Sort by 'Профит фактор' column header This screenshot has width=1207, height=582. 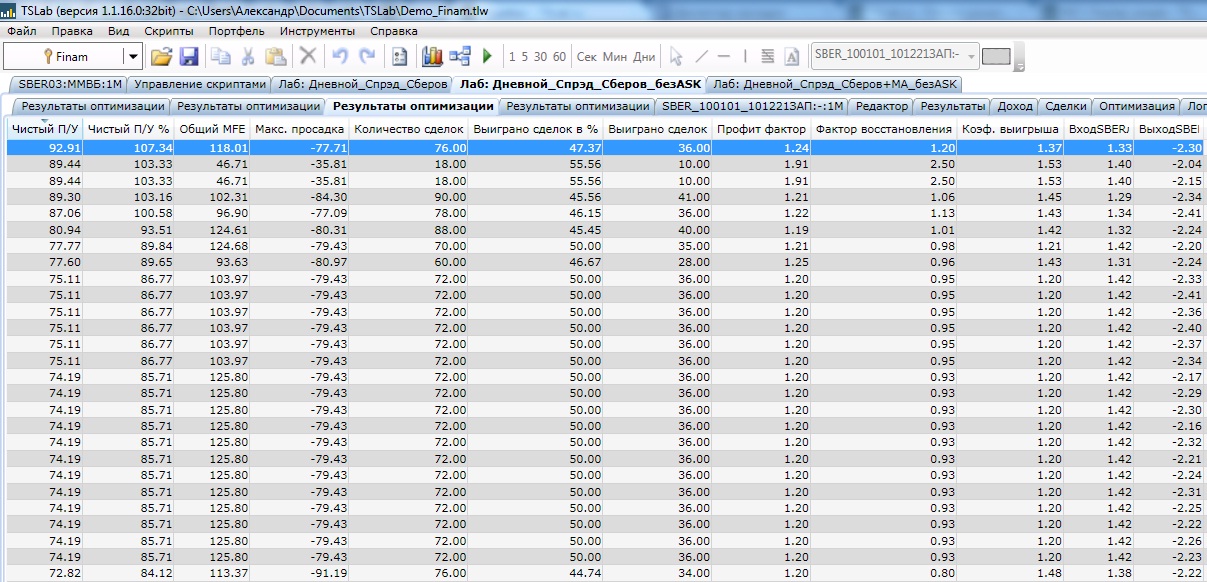pos(761,129)
